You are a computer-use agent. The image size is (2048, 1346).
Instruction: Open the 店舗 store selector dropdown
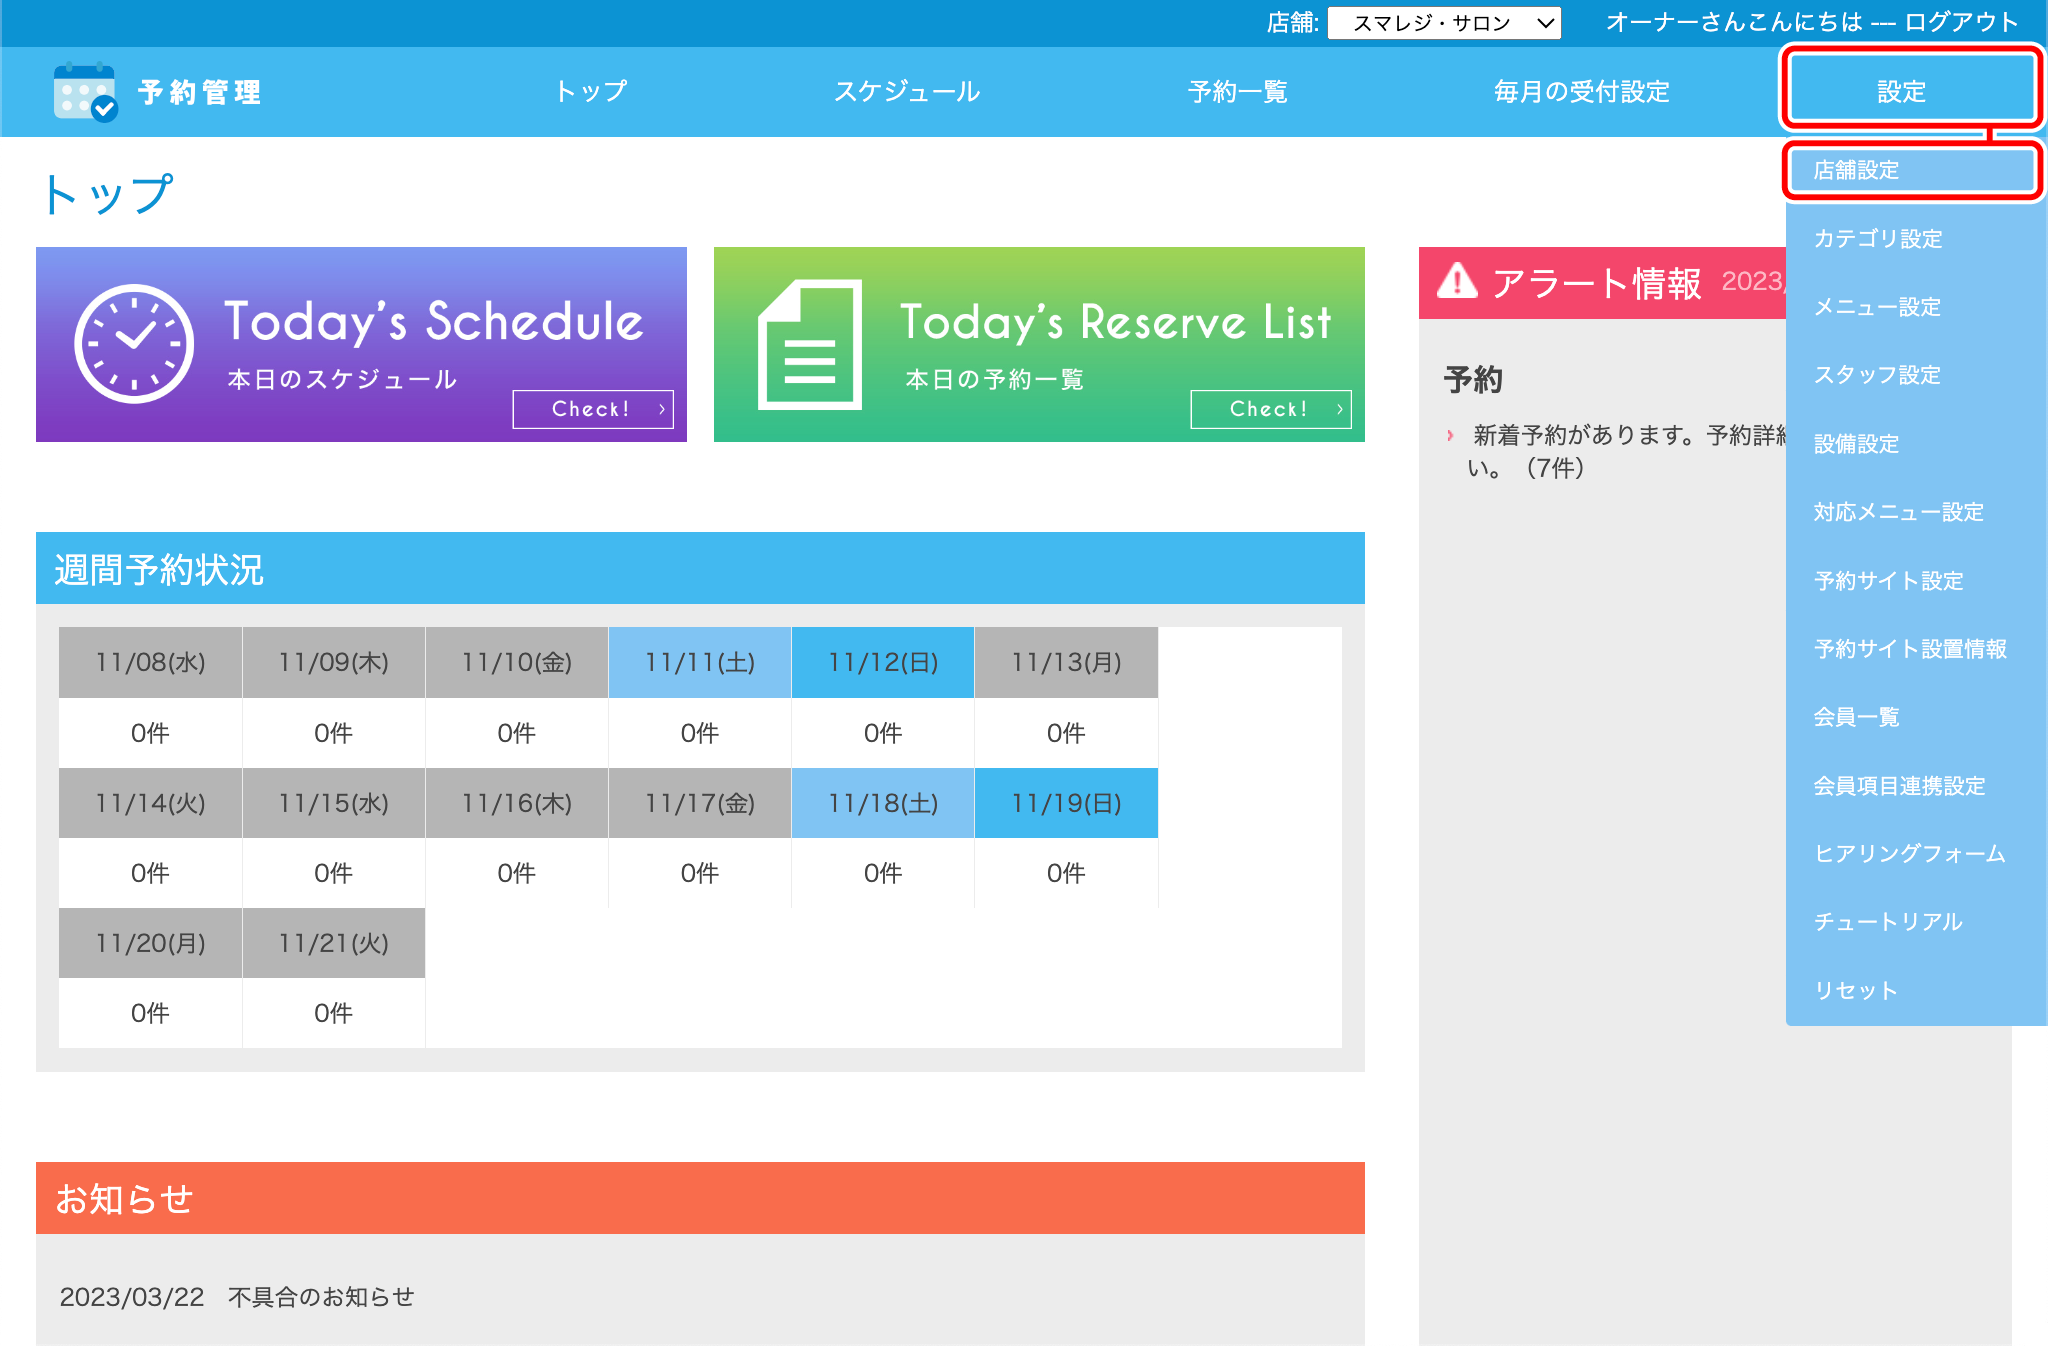point(1444,22)
